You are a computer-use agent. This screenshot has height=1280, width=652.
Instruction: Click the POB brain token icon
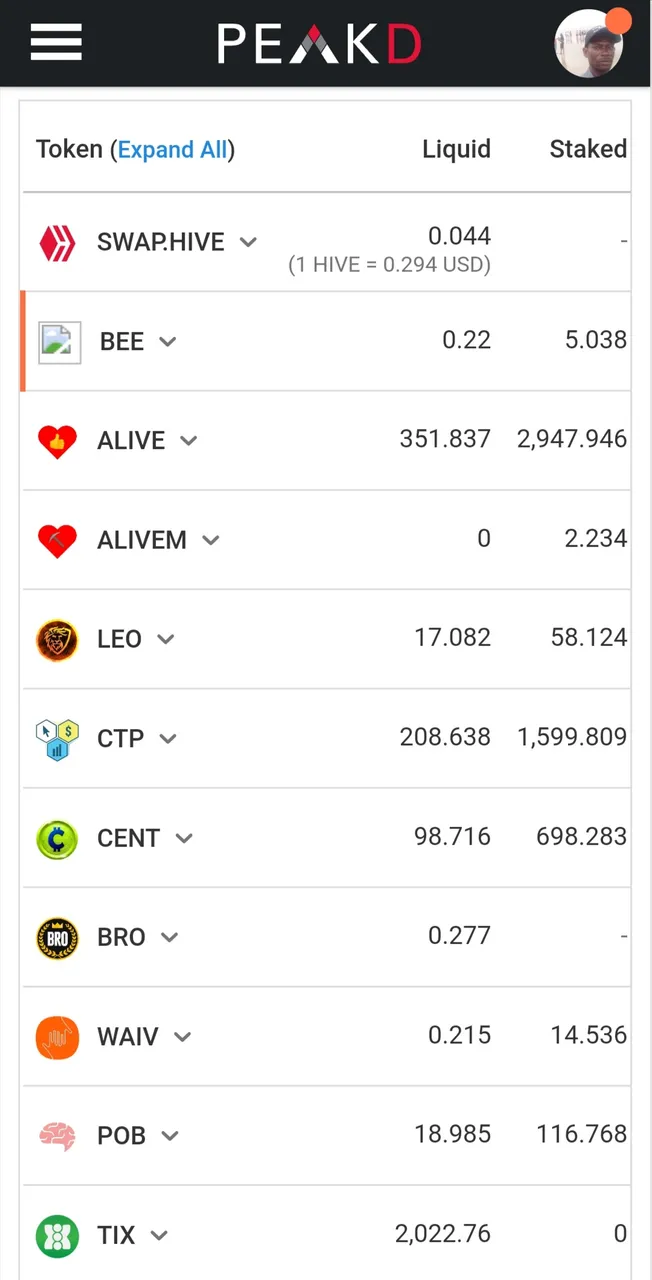click(57, 1136)
